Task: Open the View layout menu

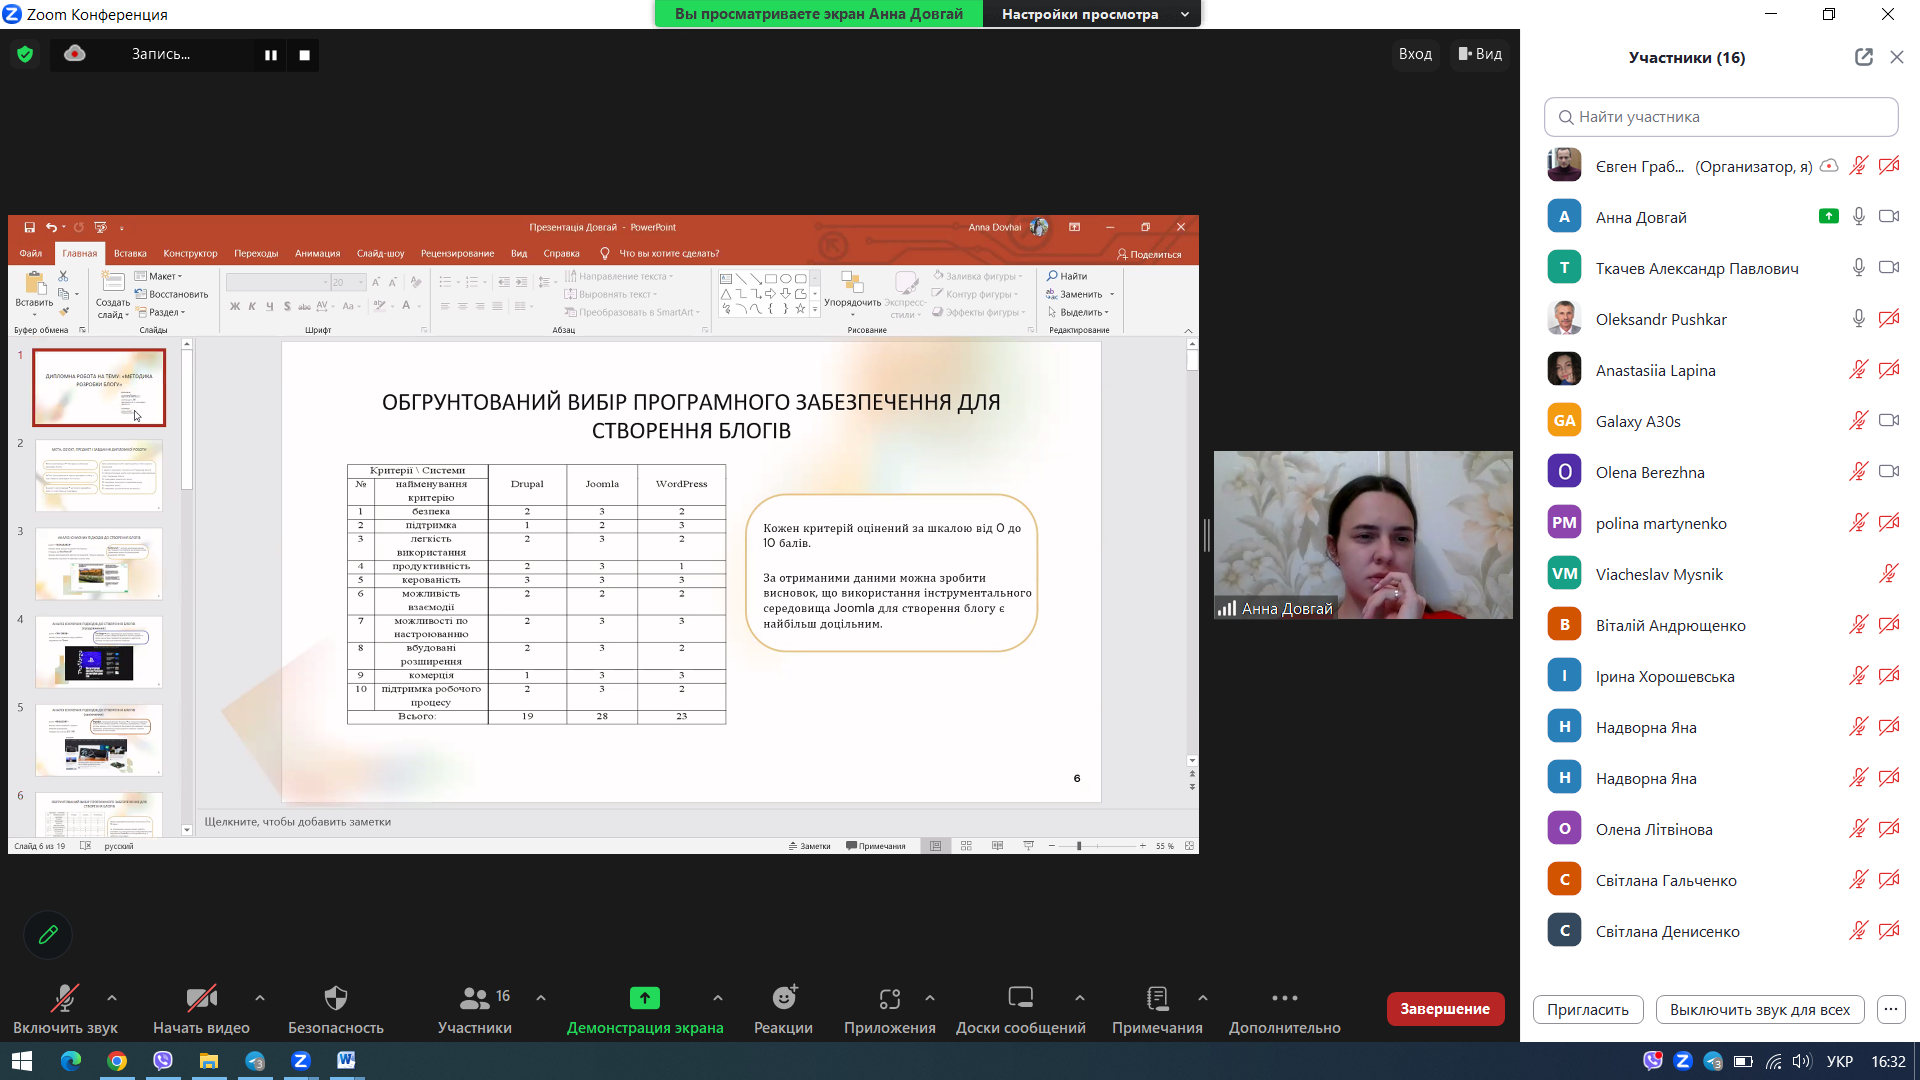Action: pyautogui.click(x=1480, y=54)
